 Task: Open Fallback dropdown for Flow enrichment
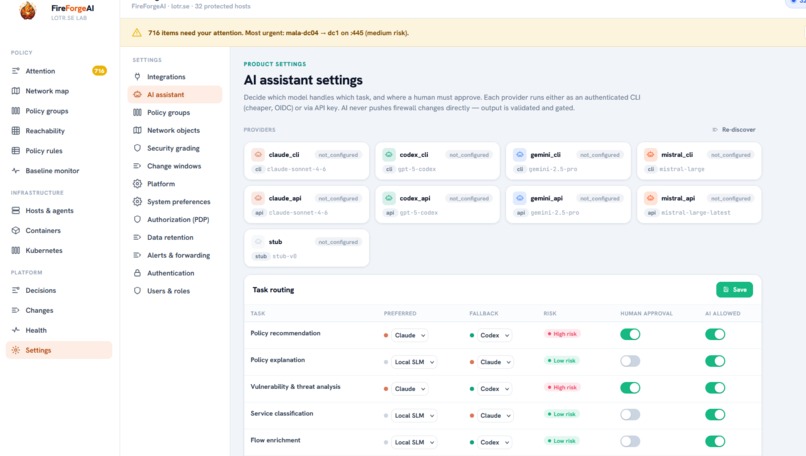(494, 442)
